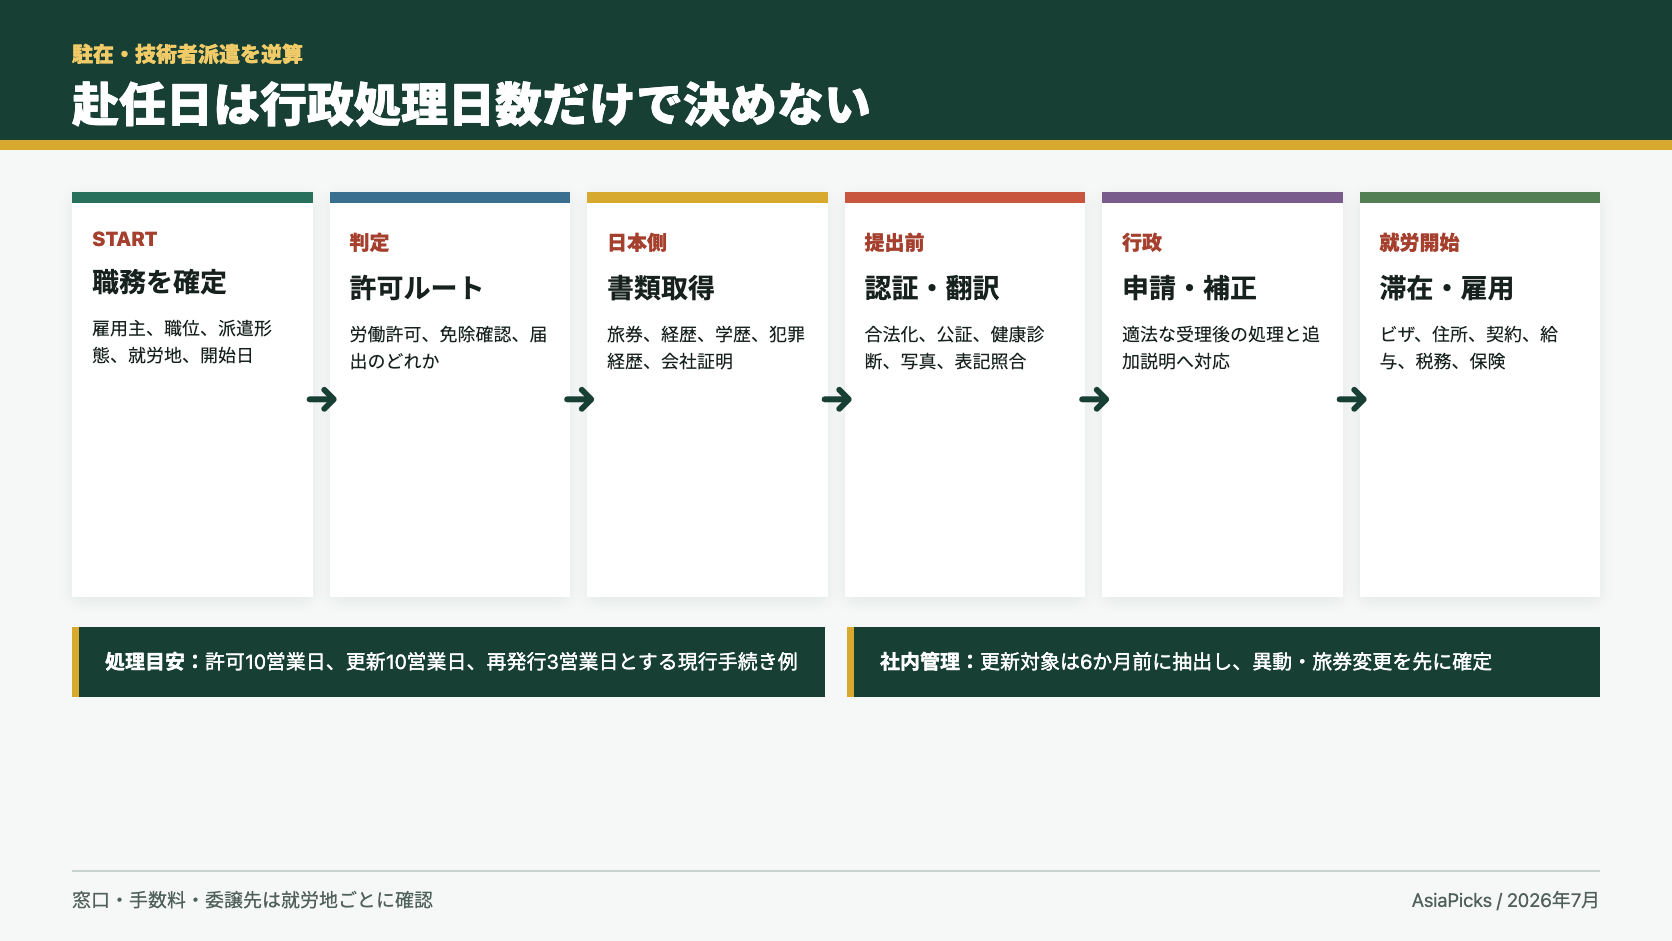The height and width of the screenshot is (941, 1672).
Task: Click the heading 滞在・雇用
Action: [x=1447, y=288]
